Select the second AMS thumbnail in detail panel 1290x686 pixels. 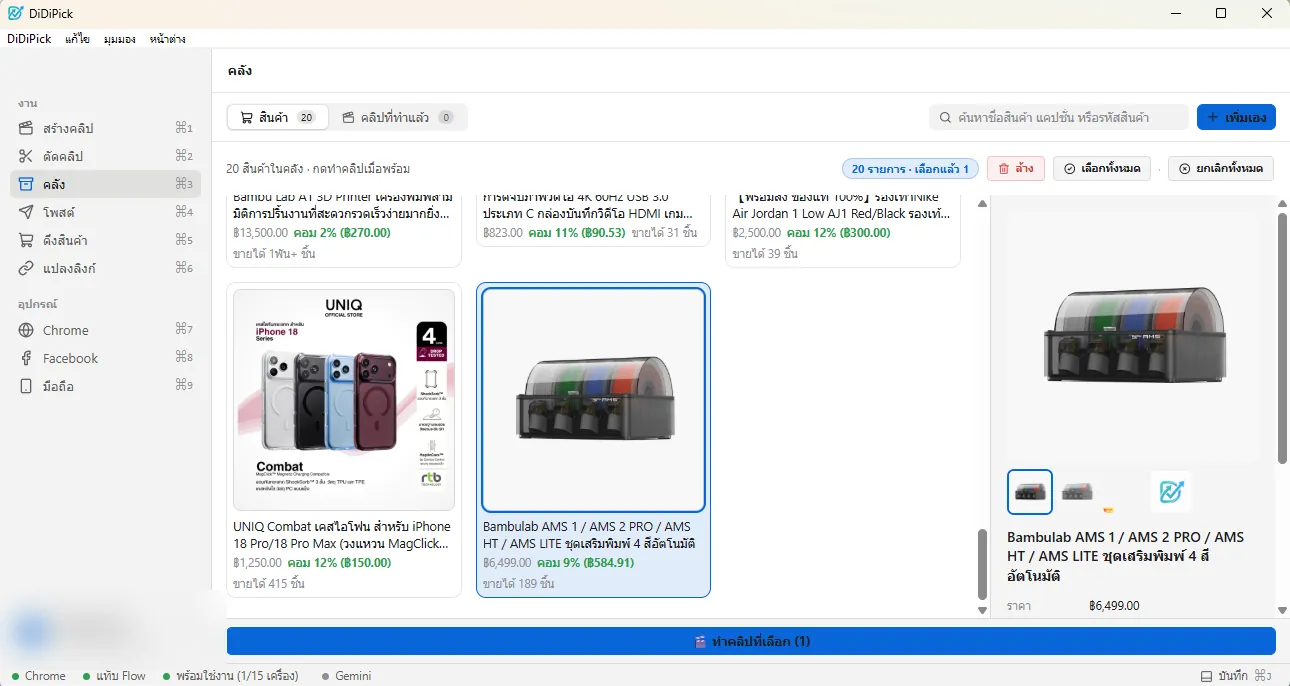(x=1077, y=491)
